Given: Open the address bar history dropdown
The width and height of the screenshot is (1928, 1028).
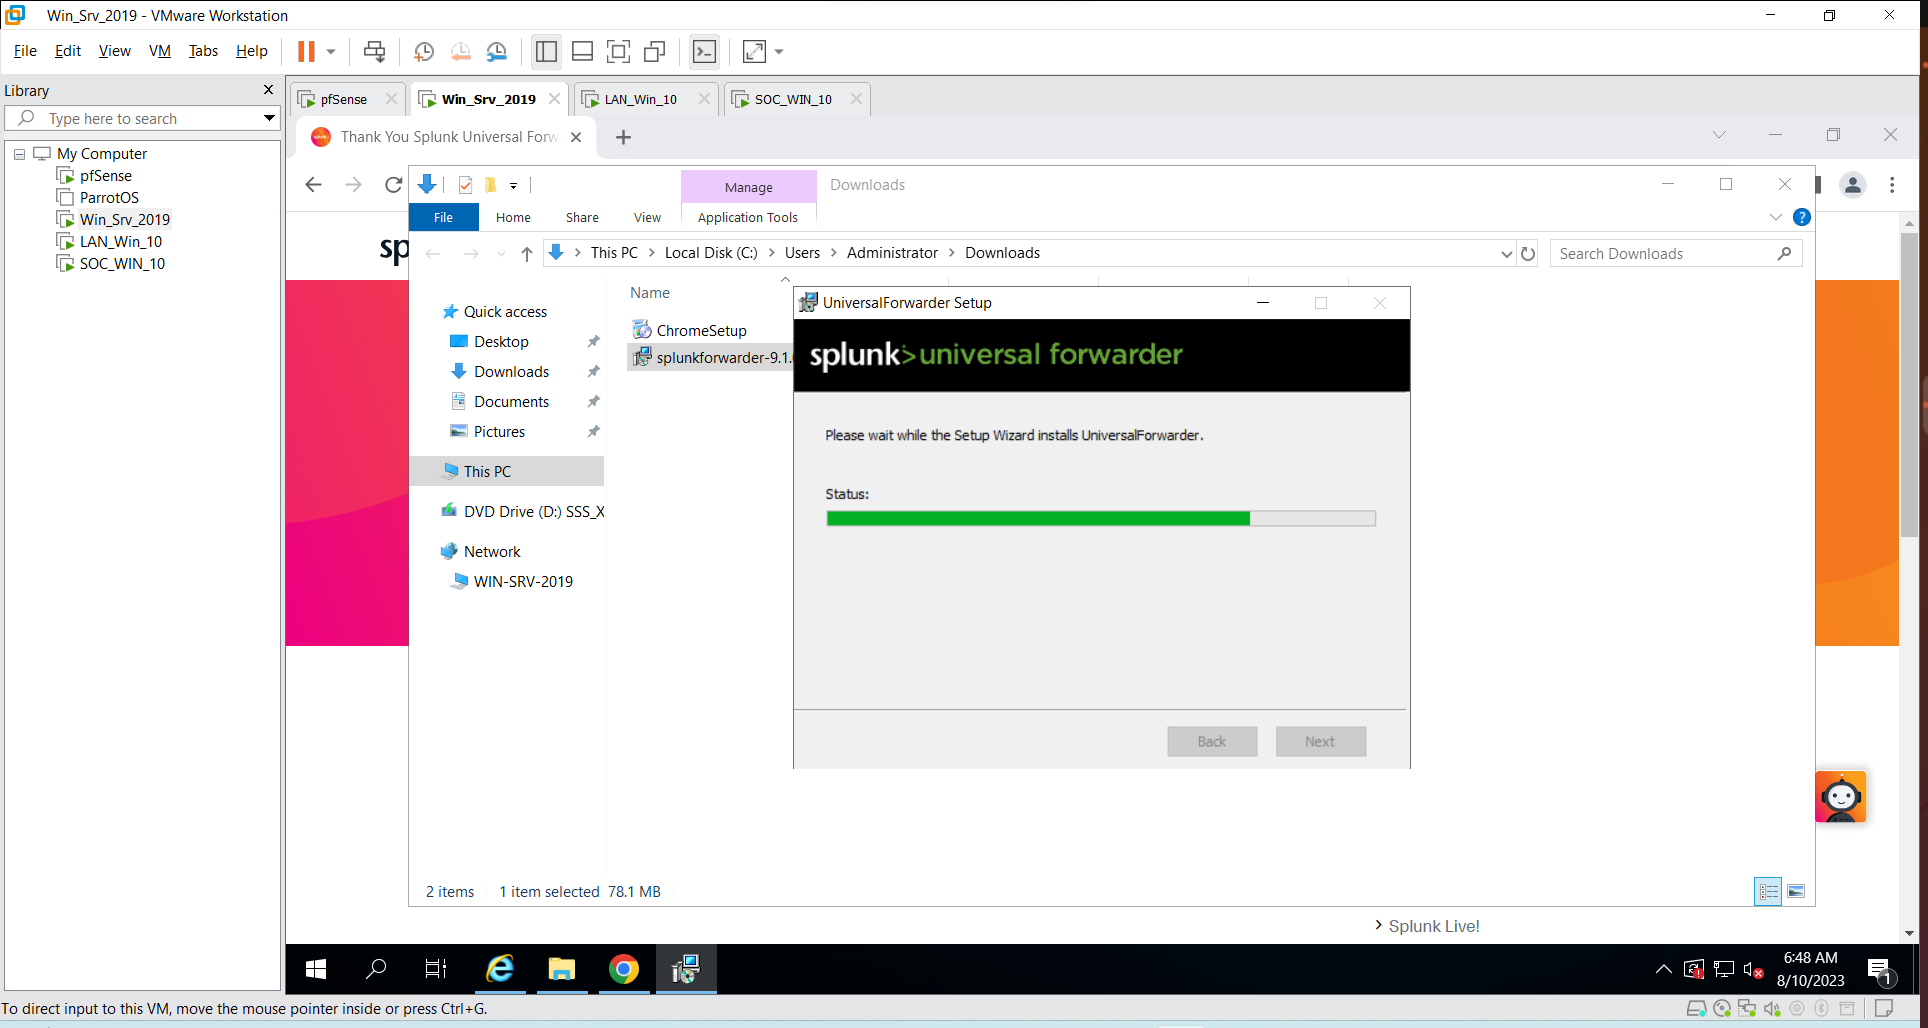Looking at the screenshot, I should (1506, 254).
